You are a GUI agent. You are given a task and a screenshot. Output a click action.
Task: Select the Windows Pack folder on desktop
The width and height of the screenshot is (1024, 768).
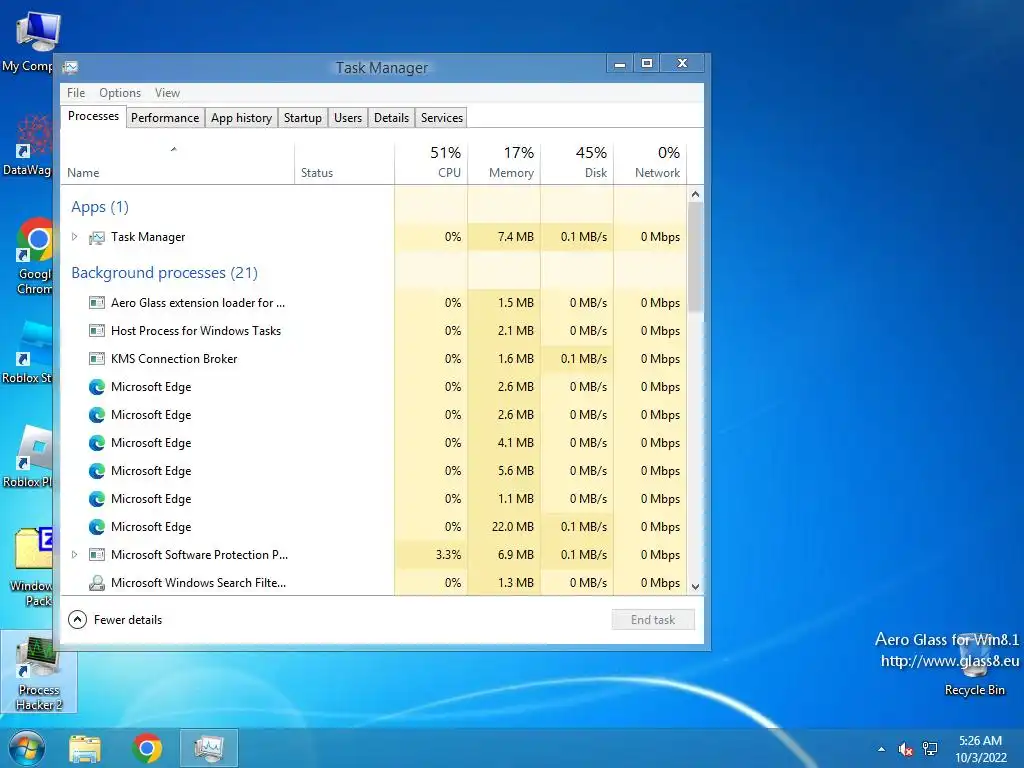(29, 567)
